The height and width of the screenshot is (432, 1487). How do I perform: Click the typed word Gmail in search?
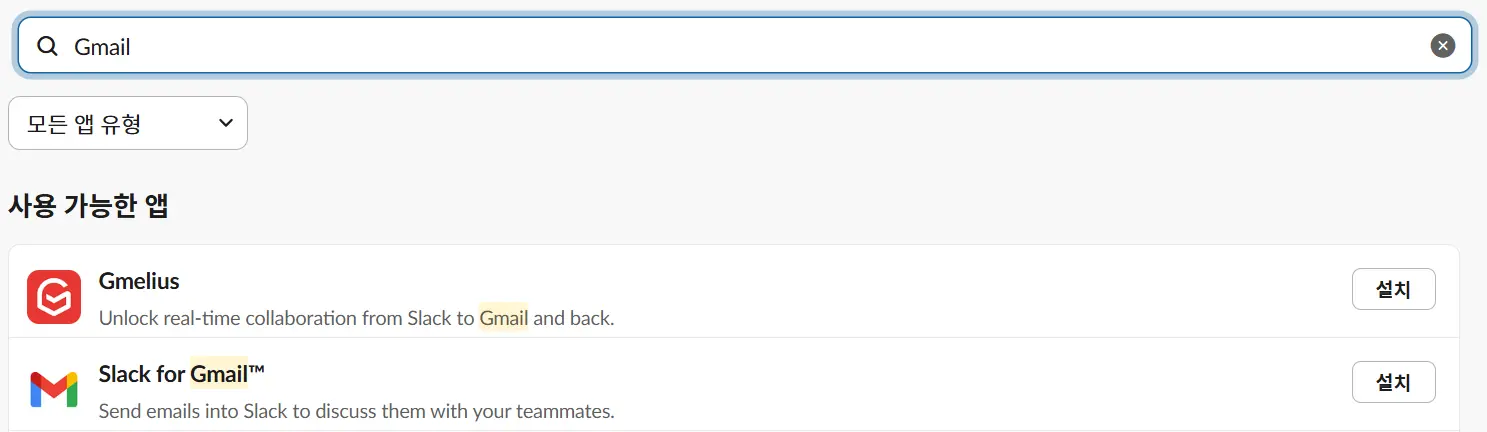point(102,47)
